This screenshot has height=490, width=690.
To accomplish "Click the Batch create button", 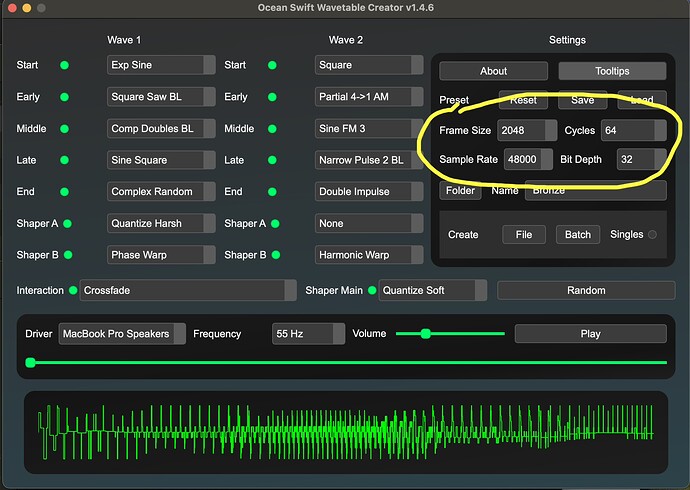I will [x=578, y=234].
